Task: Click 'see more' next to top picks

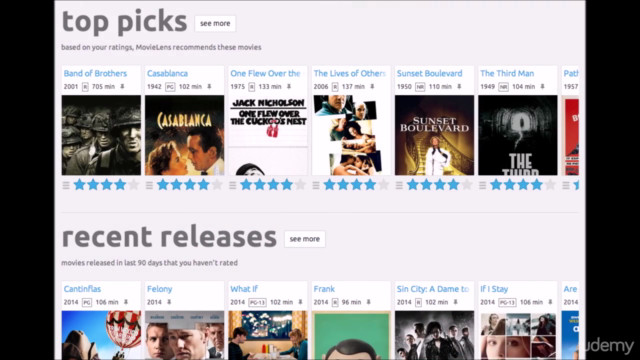Action: click(215, 23)
